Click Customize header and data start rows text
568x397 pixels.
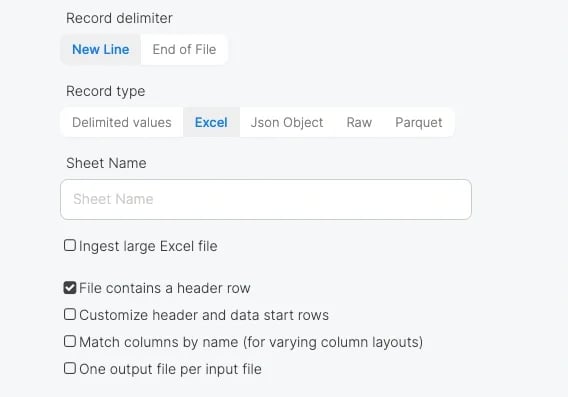point(204,315)
